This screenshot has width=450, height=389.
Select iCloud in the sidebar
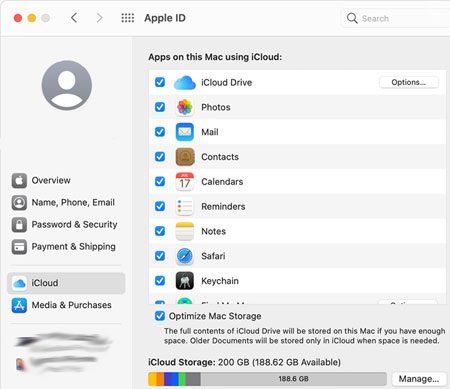(x=66, y=283)
